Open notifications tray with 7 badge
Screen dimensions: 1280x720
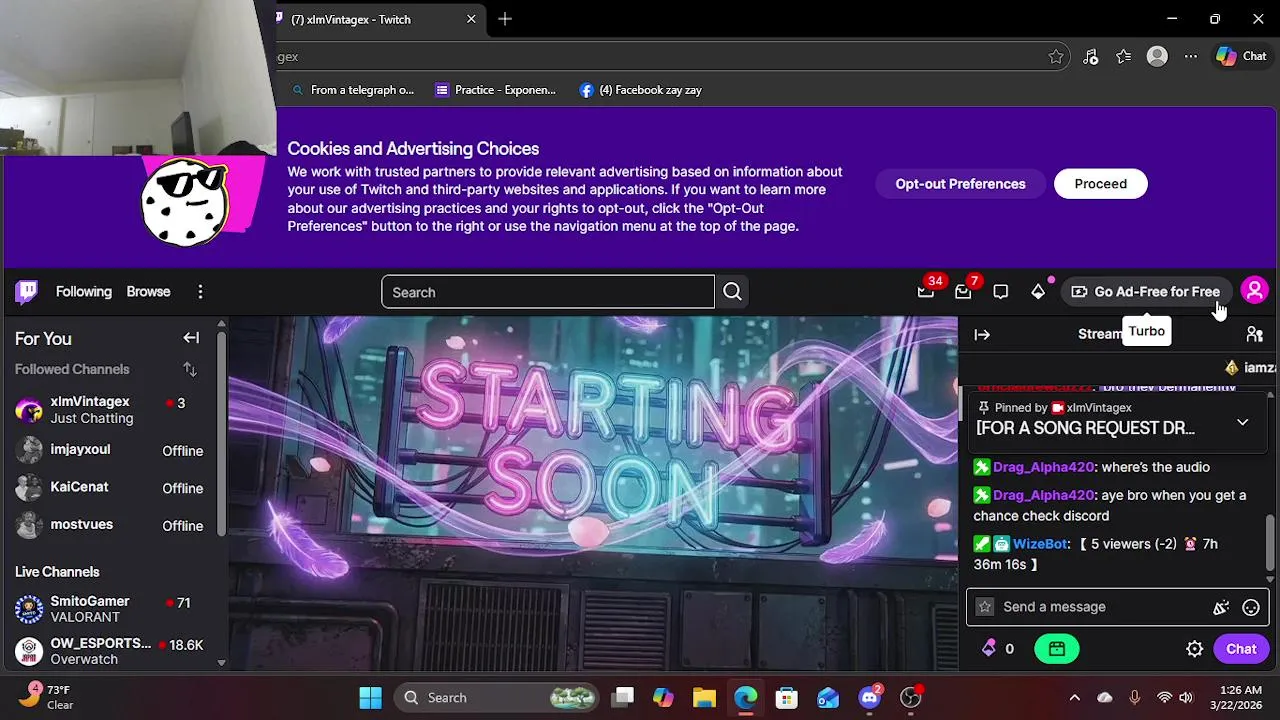pyautogui.click(x=963, y=292)
